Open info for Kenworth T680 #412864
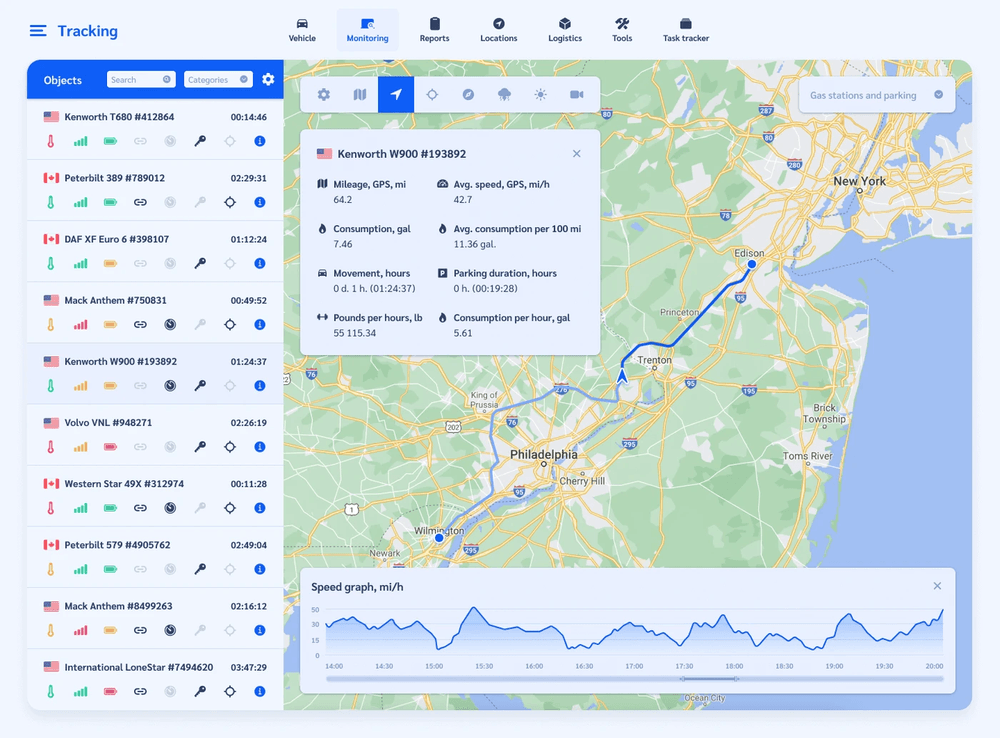The height and width of the screenshot is (738, 1000). click(259, 142)
